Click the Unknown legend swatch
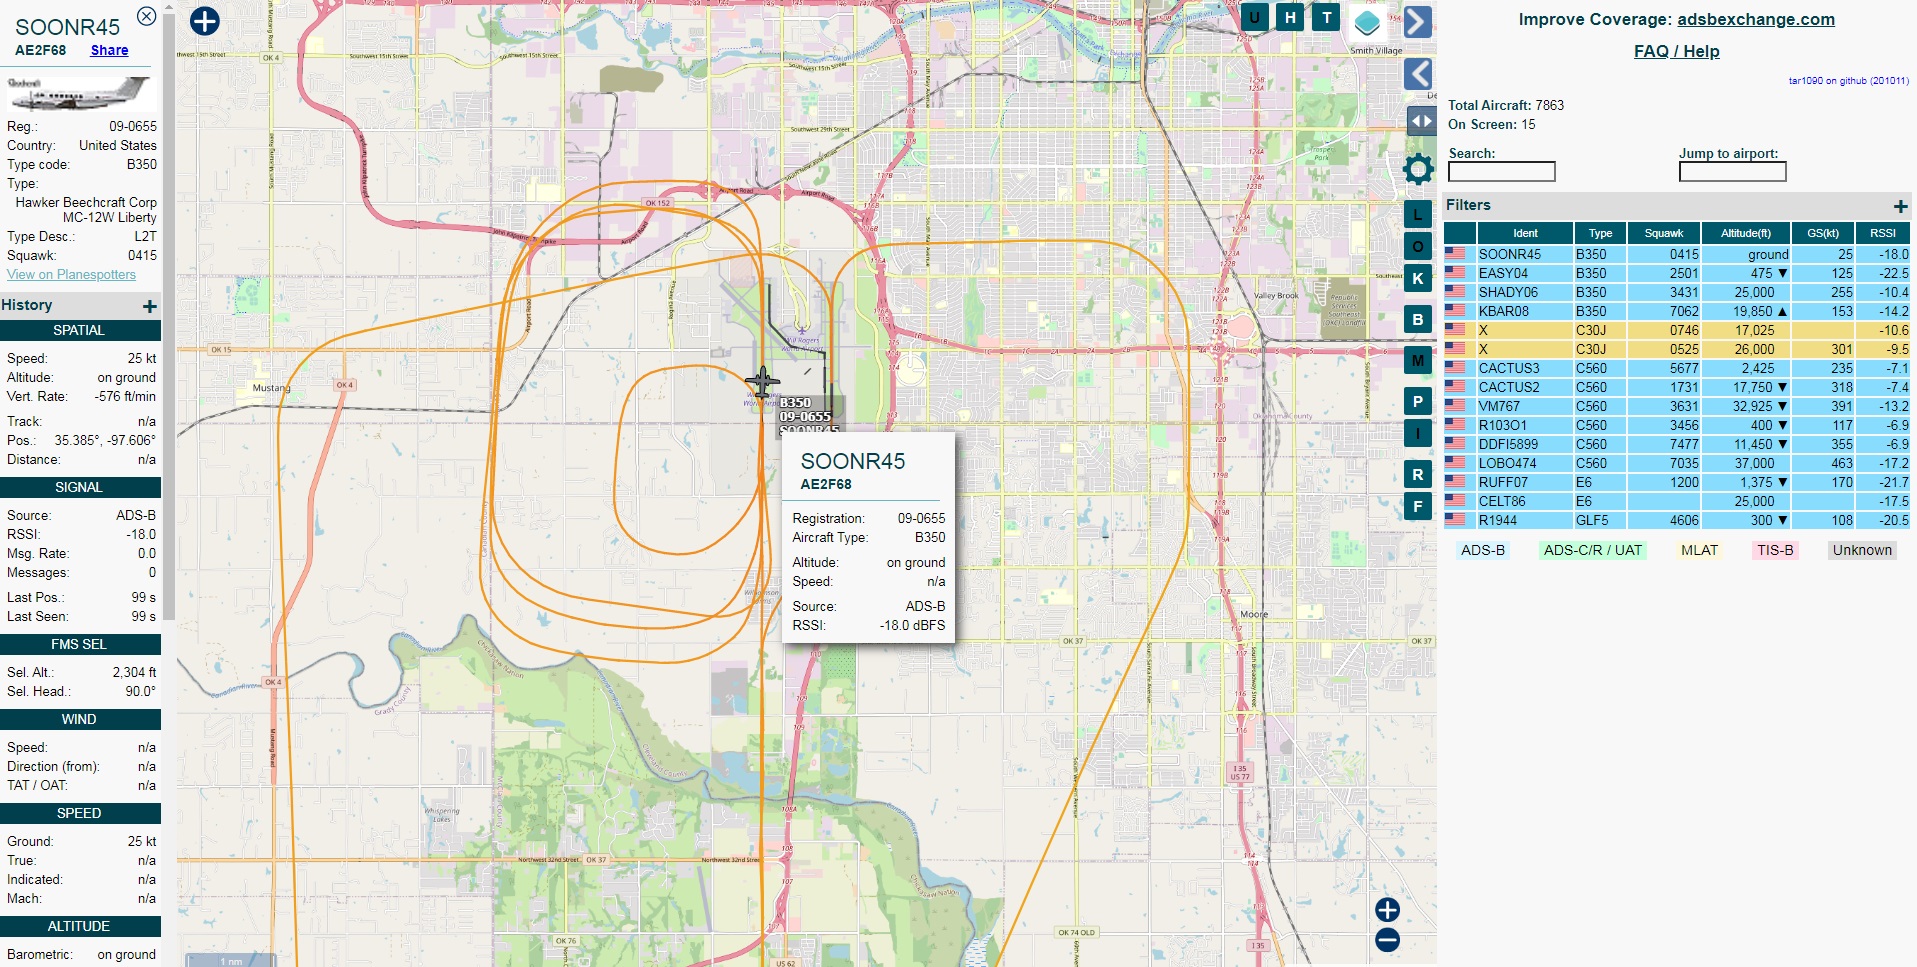Image resolution: width=1917 pixels, height=967 pixels. click(1862, 550)
